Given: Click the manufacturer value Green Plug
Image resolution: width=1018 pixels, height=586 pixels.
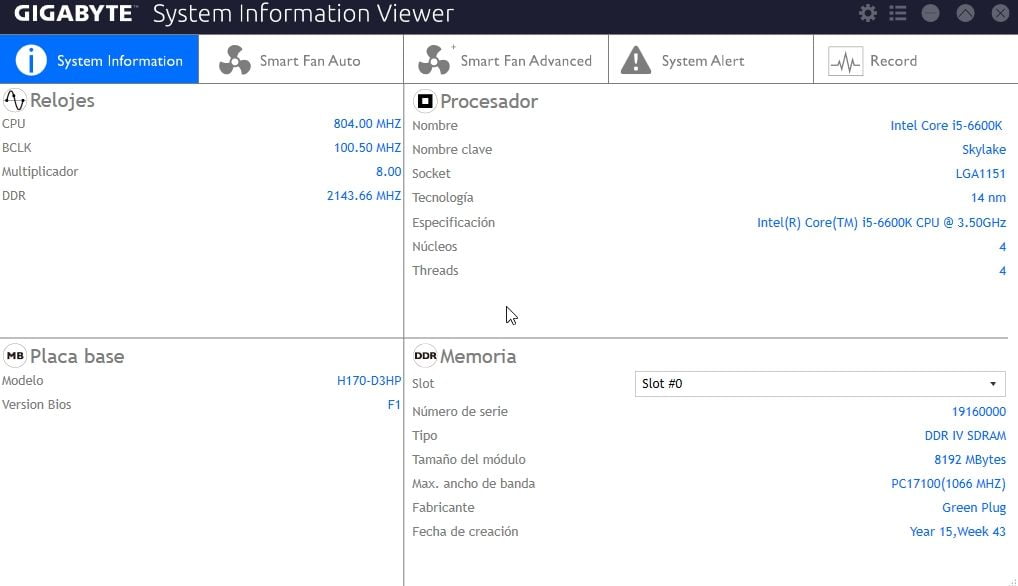Looking at the screenshot, I should click(974, 507).
